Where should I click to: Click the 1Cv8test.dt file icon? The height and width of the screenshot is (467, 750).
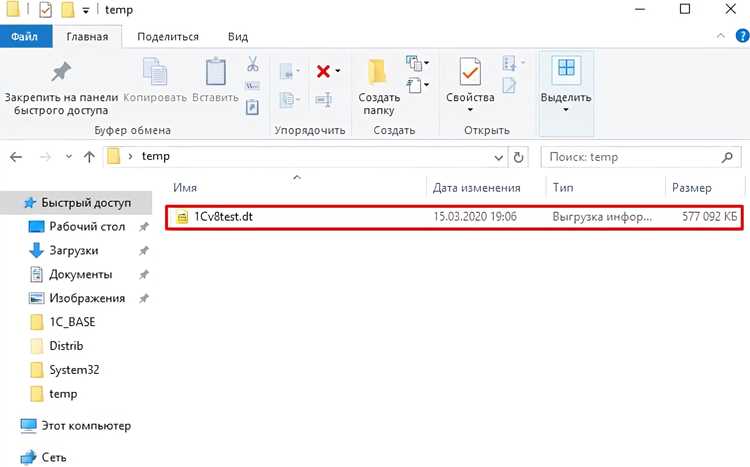(182, 217)
